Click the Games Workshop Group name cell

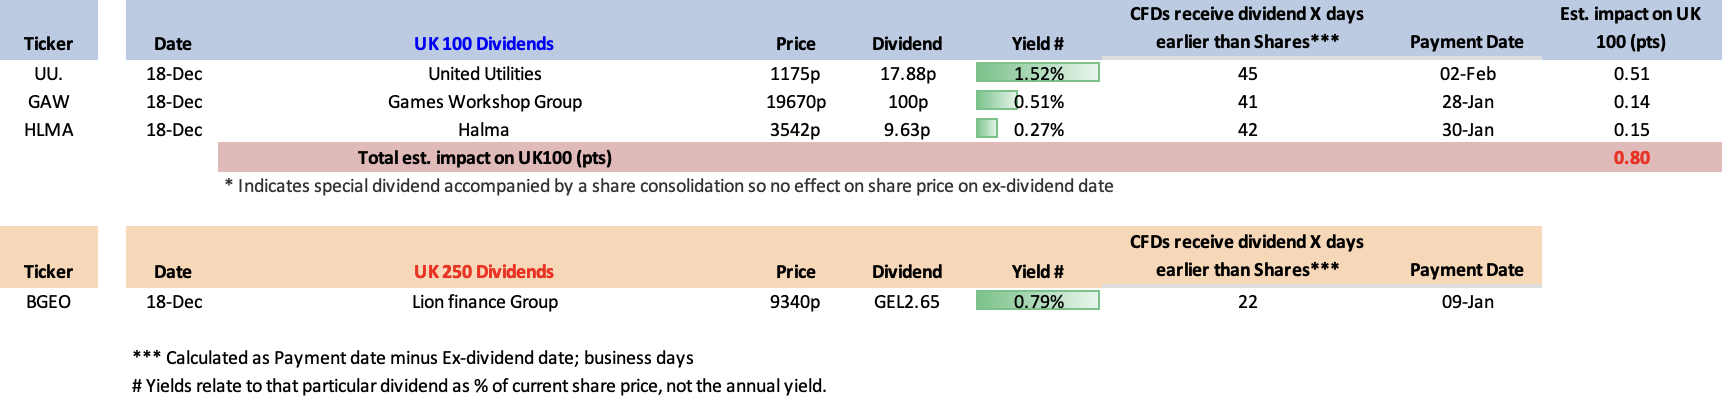click(x=485, y=102)
